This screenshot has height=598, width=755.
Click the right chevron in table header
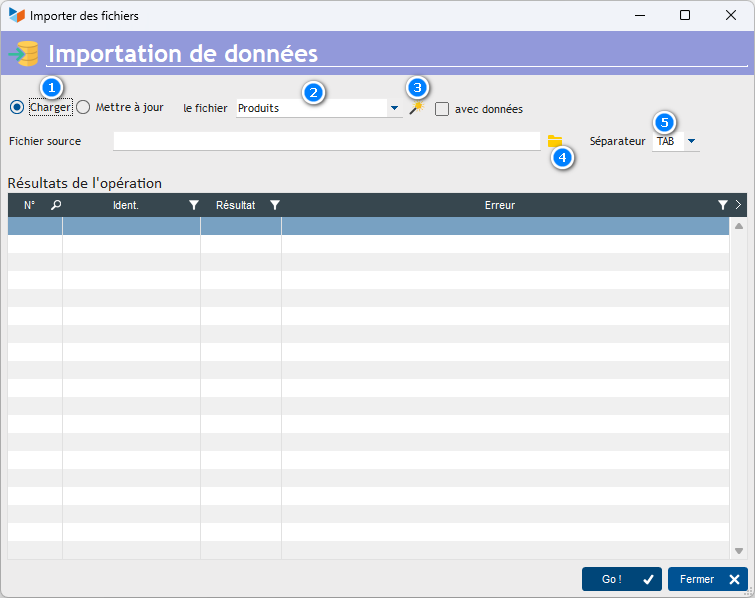point(738,205)
